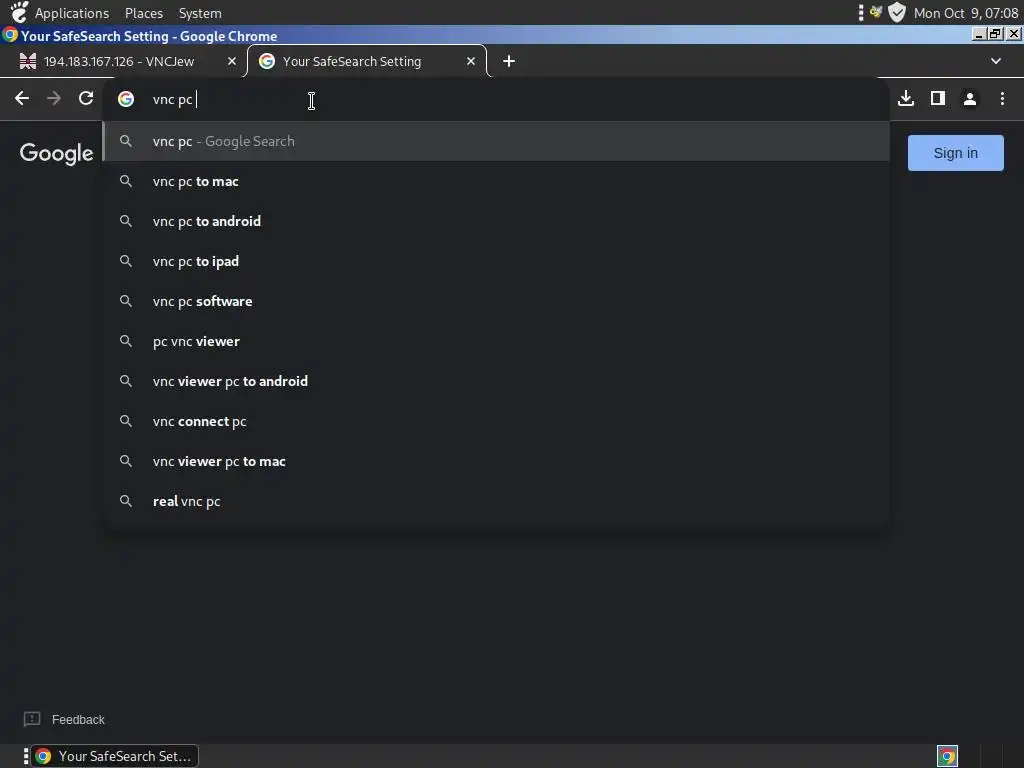
Task: Click the Google favicon on the SafeSearch tab
Action: (266, 61)
